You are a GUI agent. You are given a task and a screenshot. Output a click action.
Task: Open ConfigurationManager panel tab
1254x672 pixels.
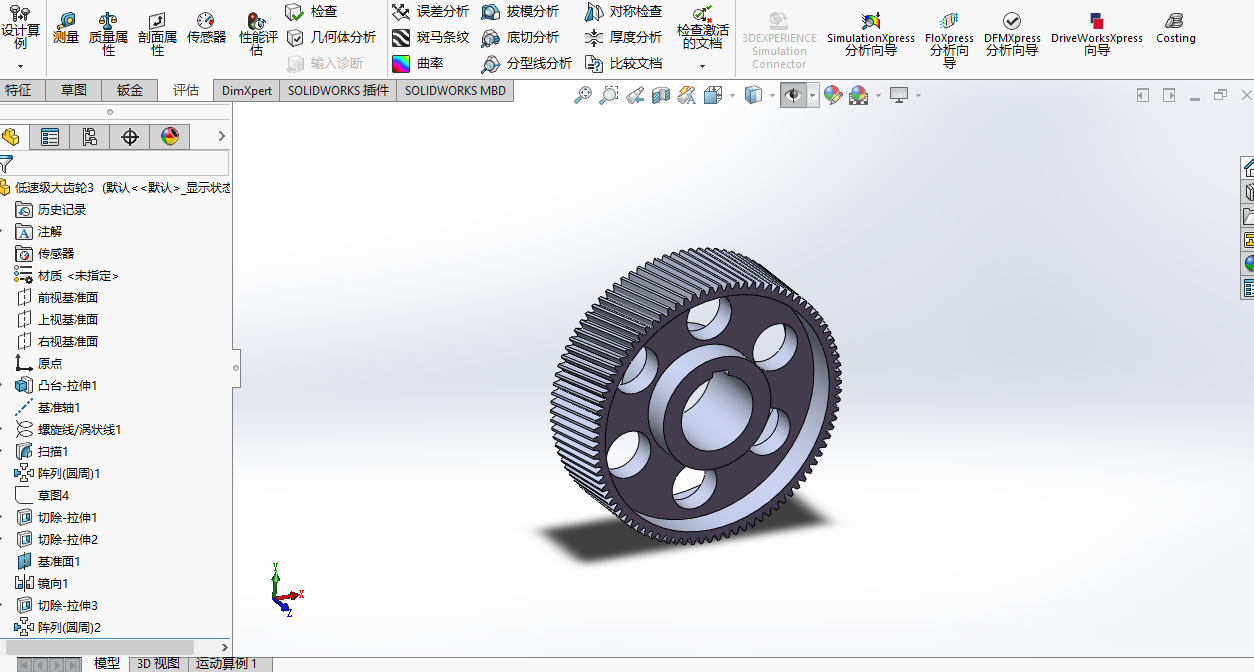pos(89,137)
